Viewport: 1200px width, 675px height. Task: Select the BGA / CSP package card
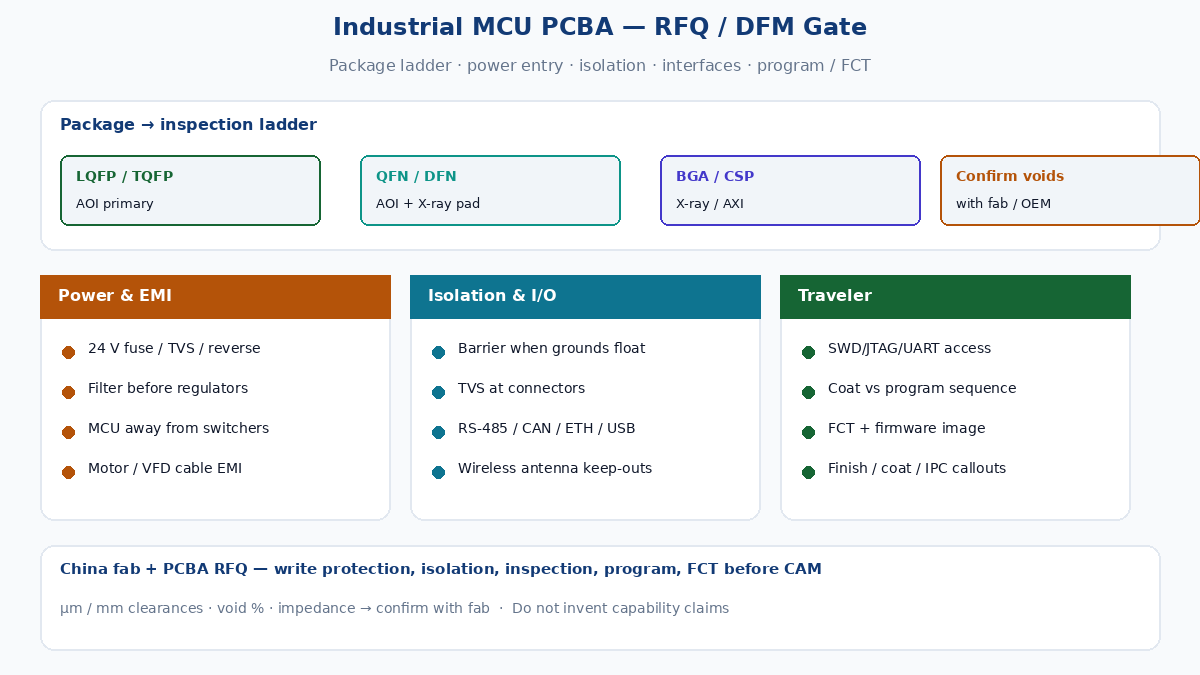[x=790, y=190]
